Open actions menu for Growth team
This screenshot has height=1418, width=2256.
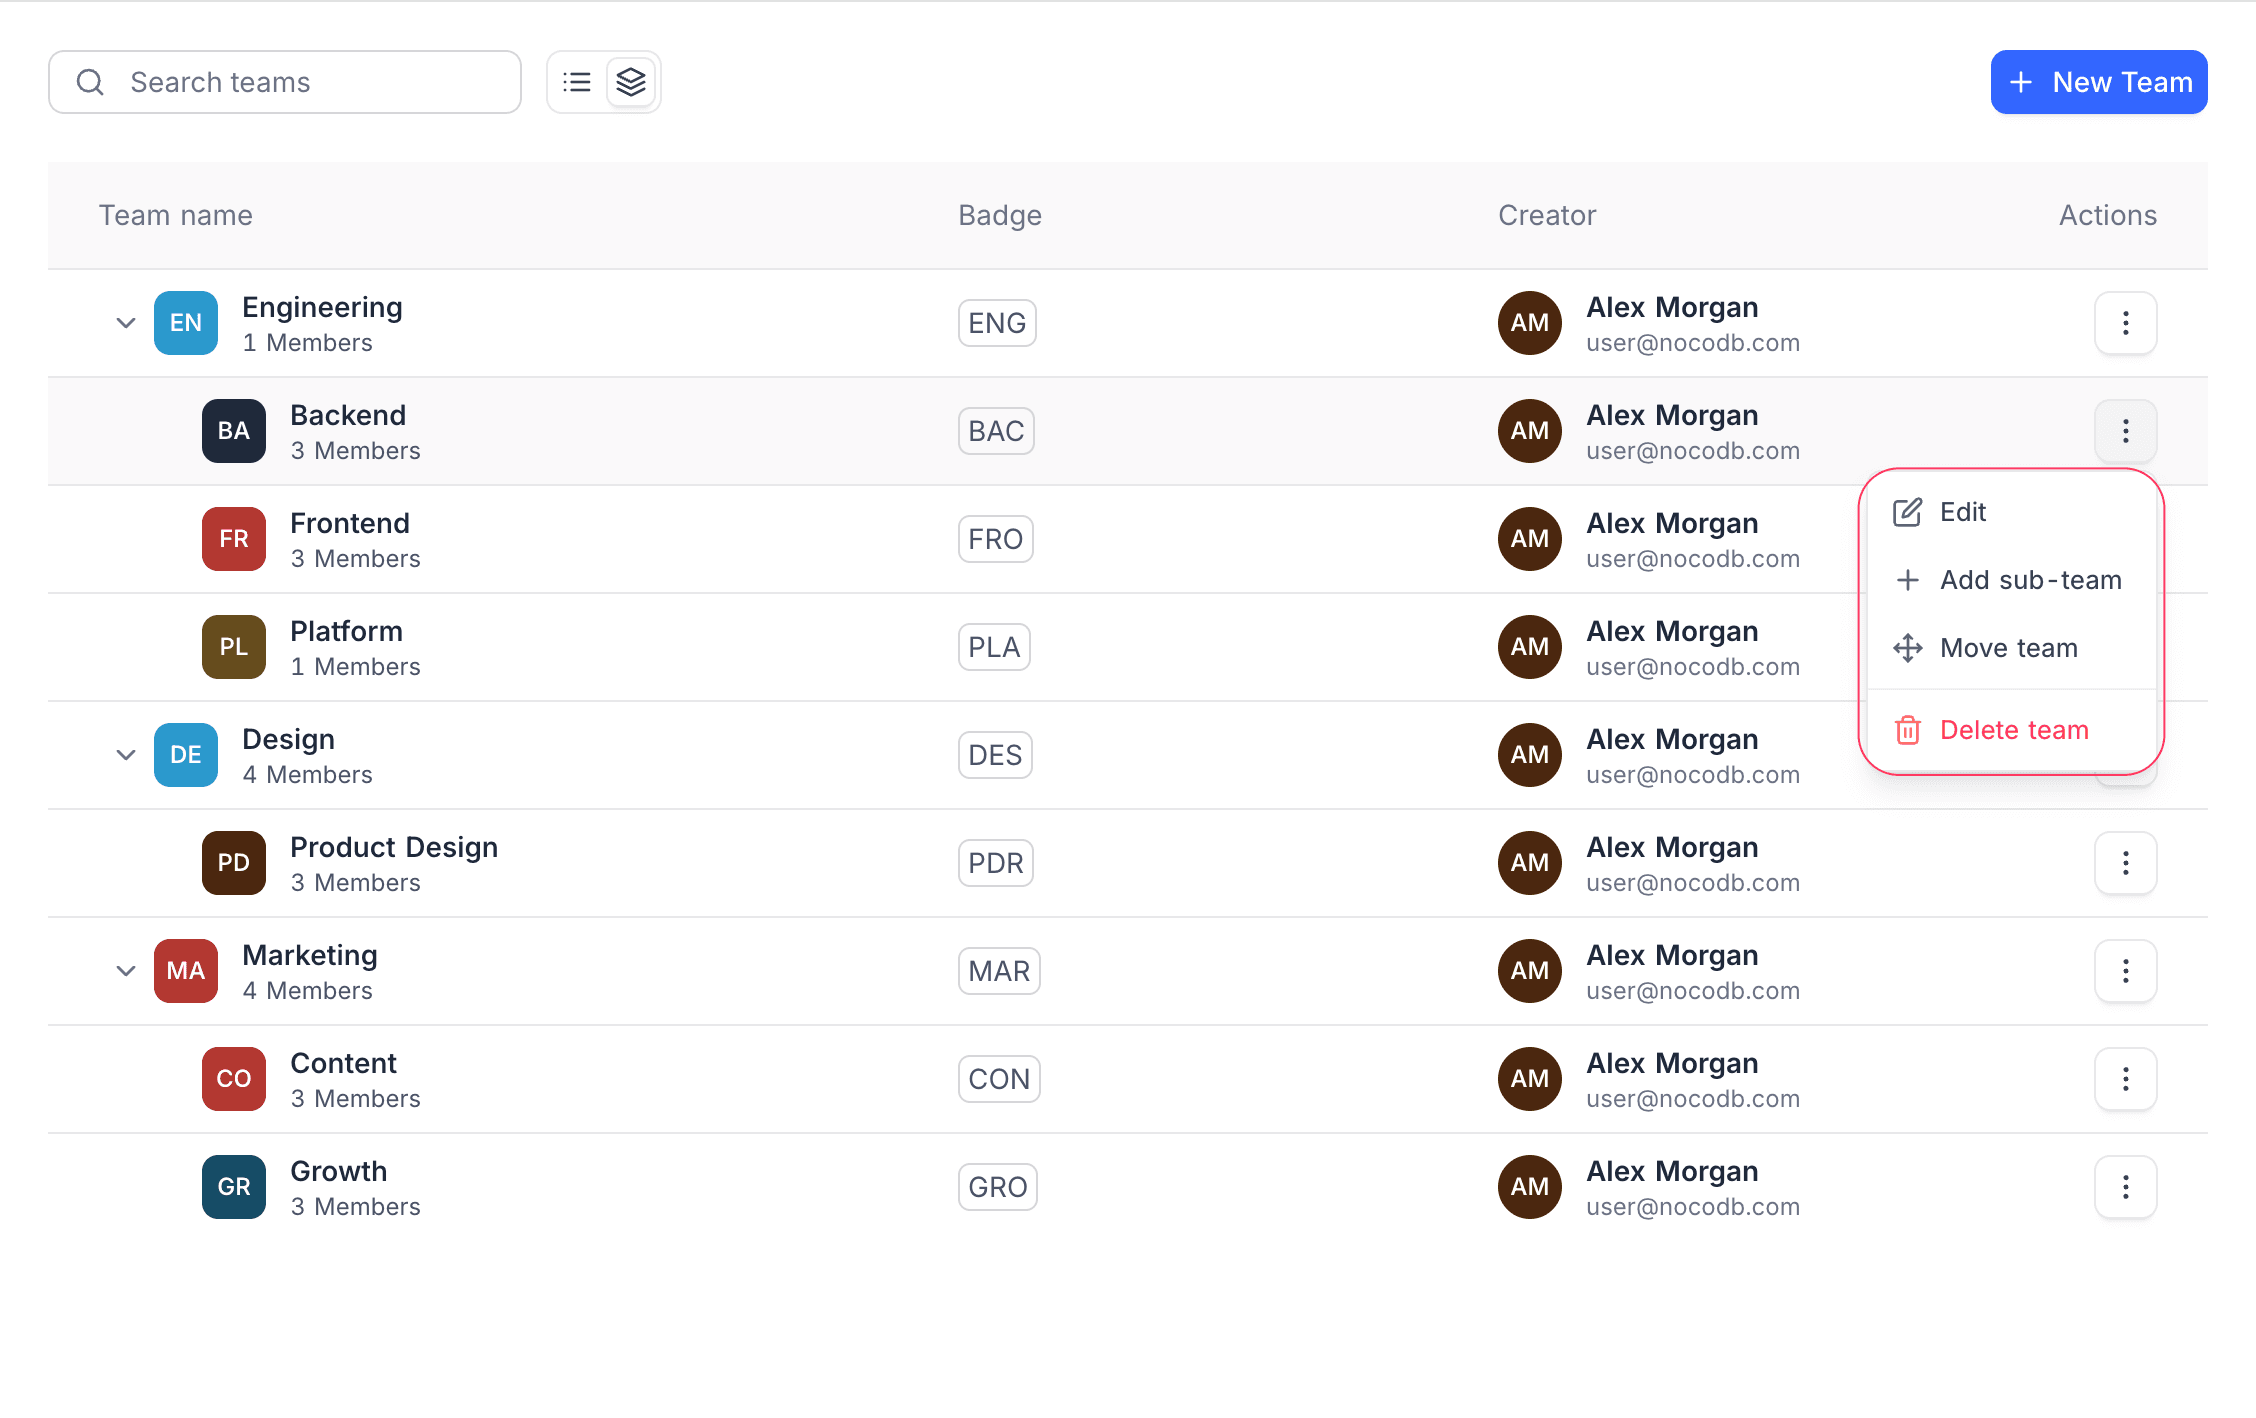point(2125,1187)
